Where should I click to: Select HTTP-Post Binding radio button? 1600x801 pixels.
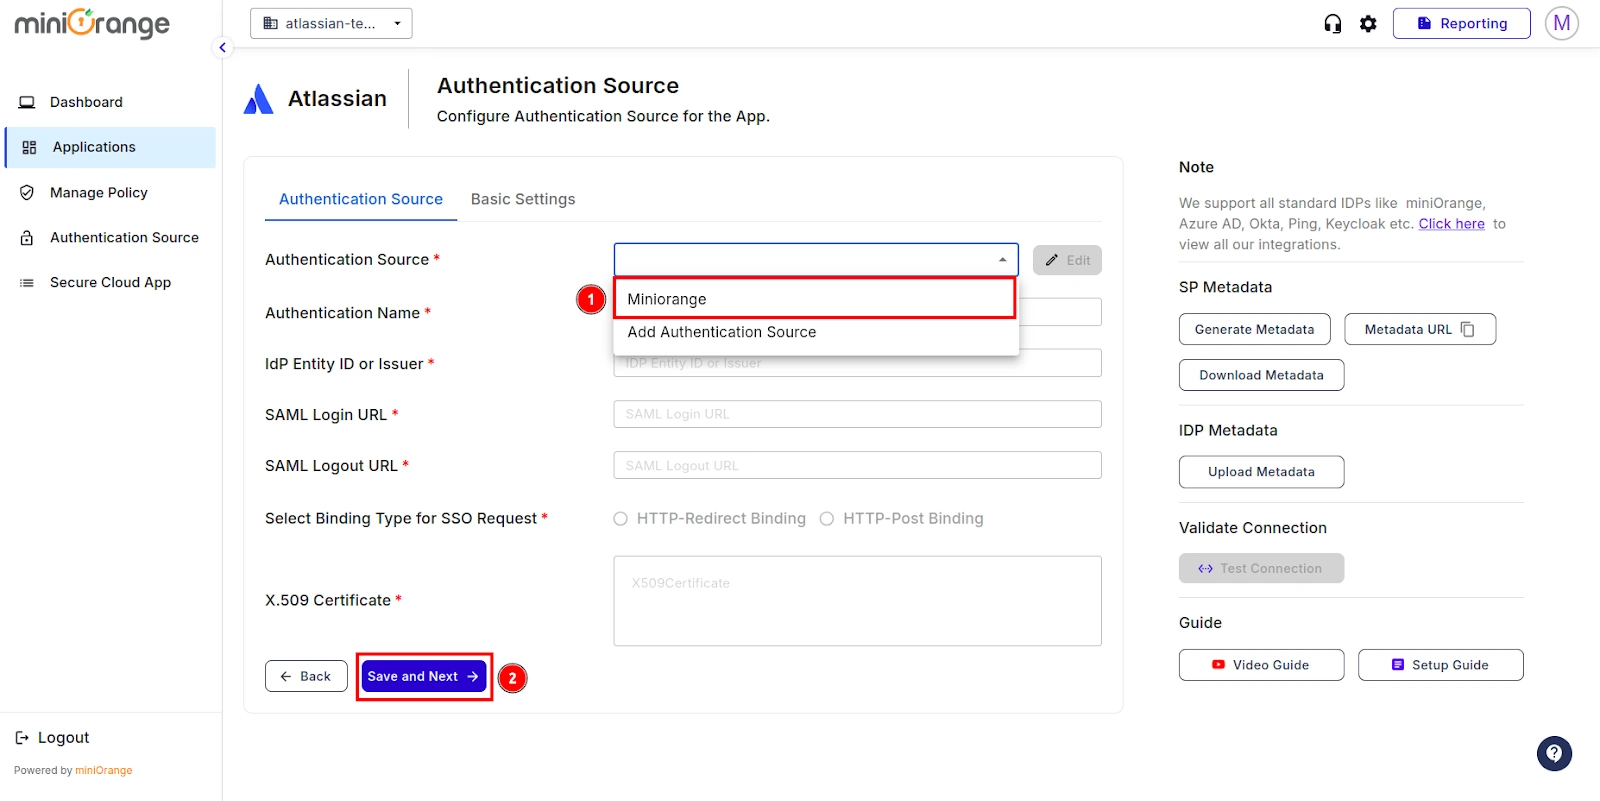pos(826,519)
